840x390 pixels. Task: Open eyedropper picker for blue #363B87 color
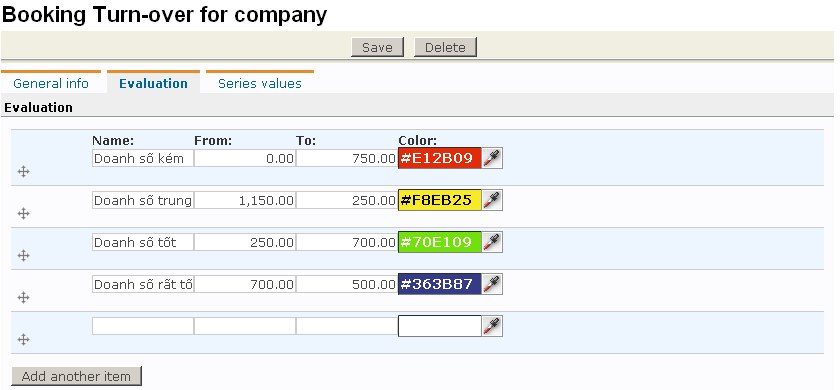coord(492,284)
